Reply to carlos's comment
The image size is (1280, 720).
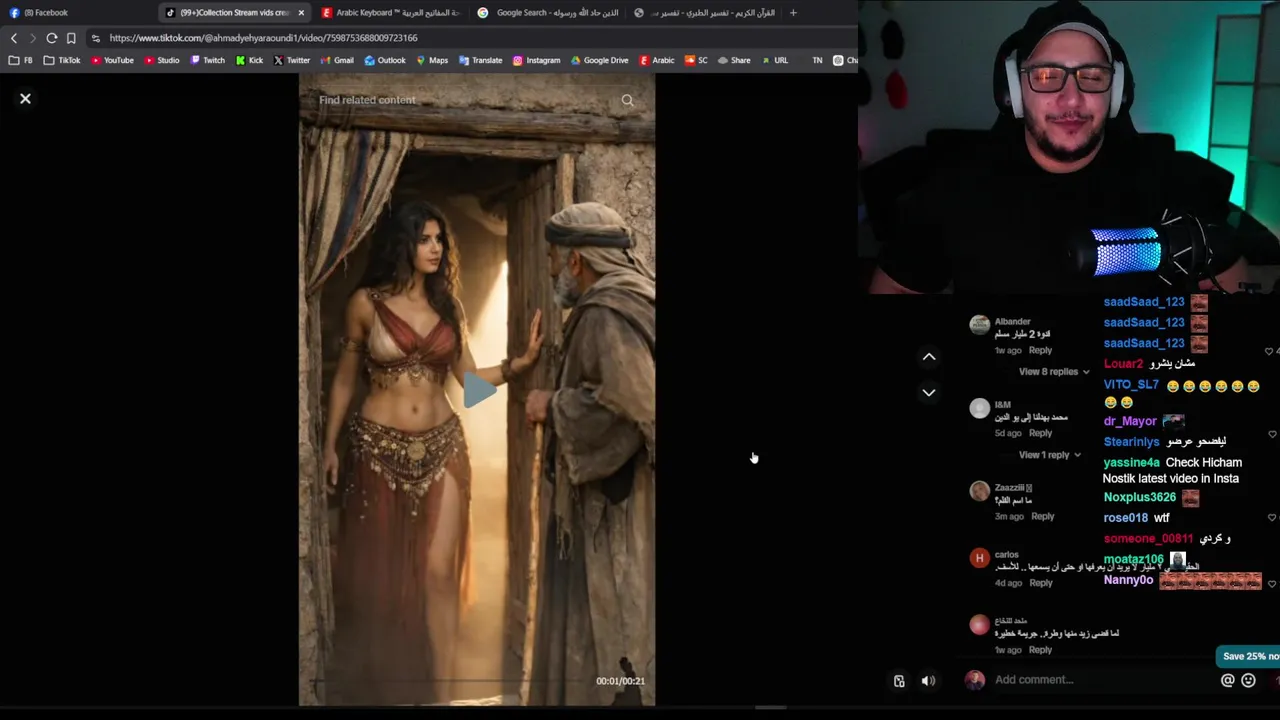pyautogui.click(x=1040, y=583)
